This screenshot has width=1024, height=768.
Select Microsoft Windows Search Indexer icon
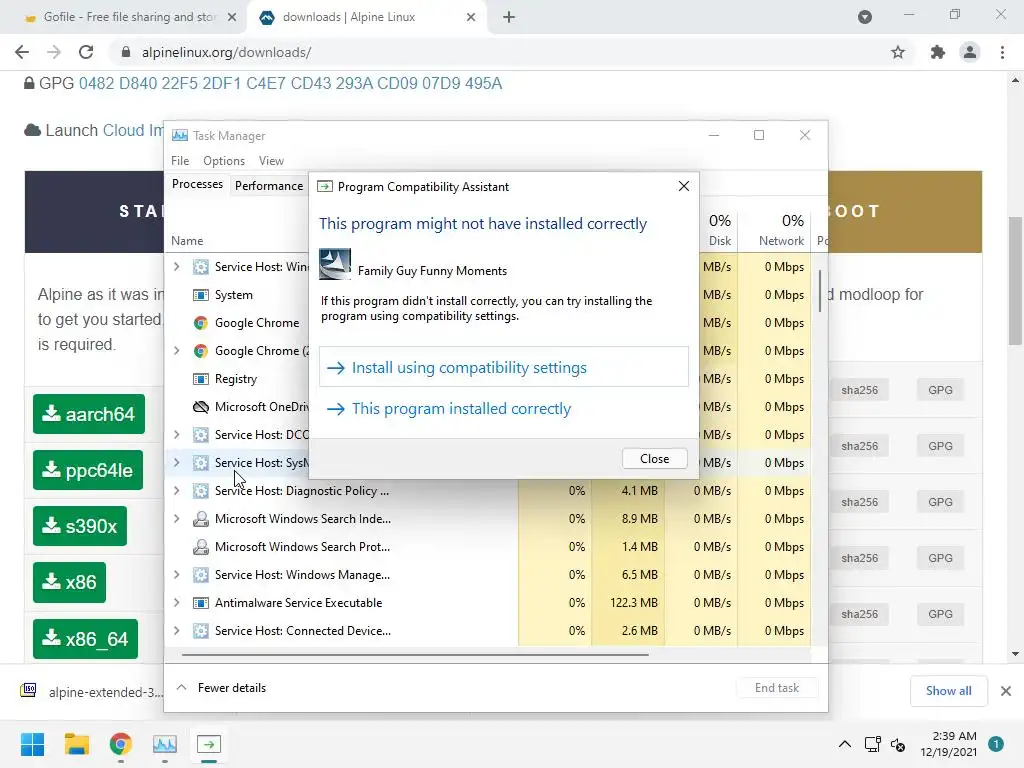click(200, 519)
